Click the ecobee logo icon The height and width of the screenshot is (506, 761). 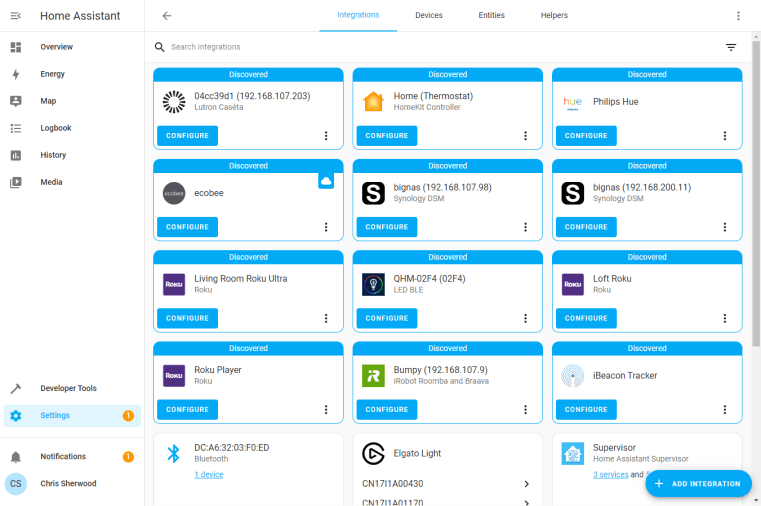point(174,193)
